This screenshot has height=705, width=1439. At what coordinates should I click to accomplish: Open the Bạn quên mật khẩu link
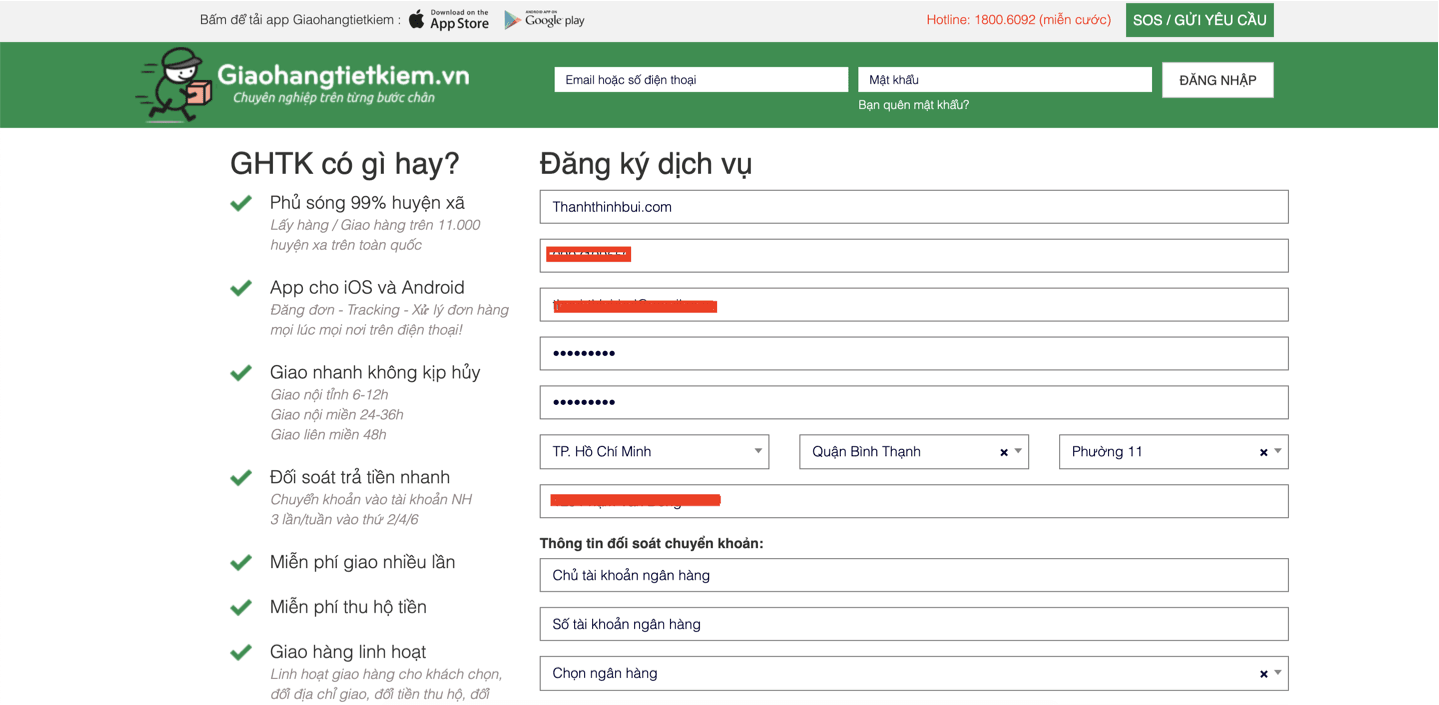tap(913, 105)
